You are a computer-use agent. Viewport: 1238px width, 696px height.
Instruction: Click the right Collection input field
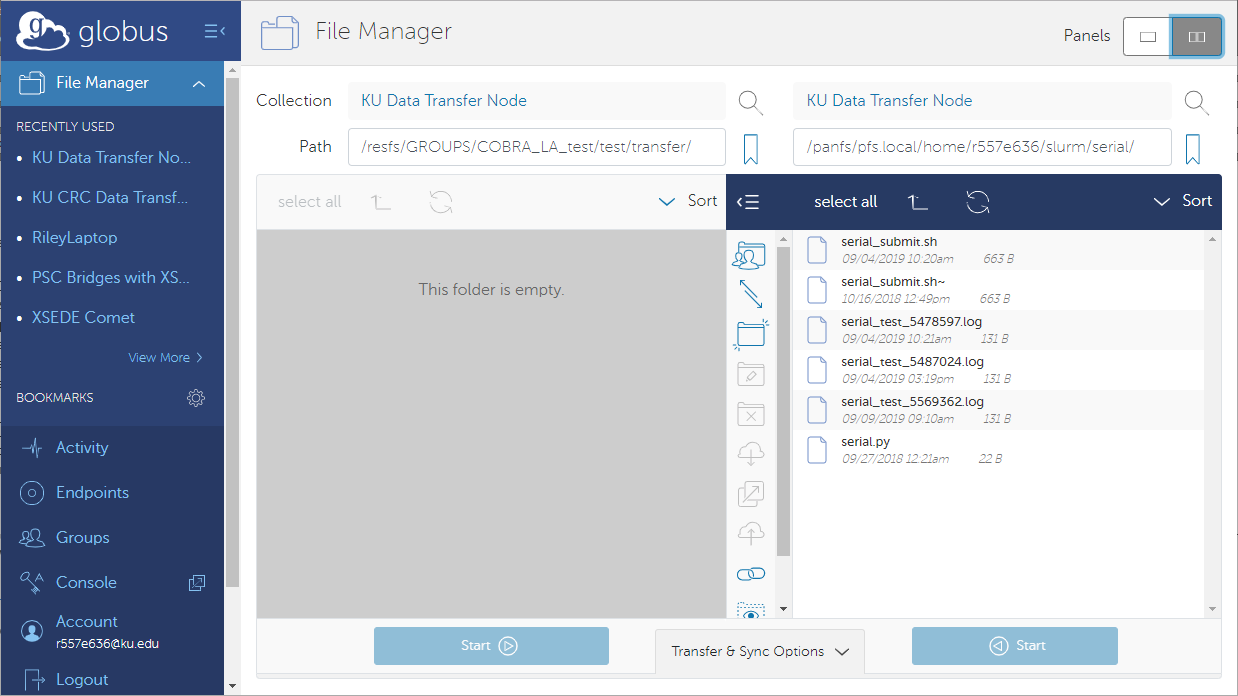tap(982, 101)
